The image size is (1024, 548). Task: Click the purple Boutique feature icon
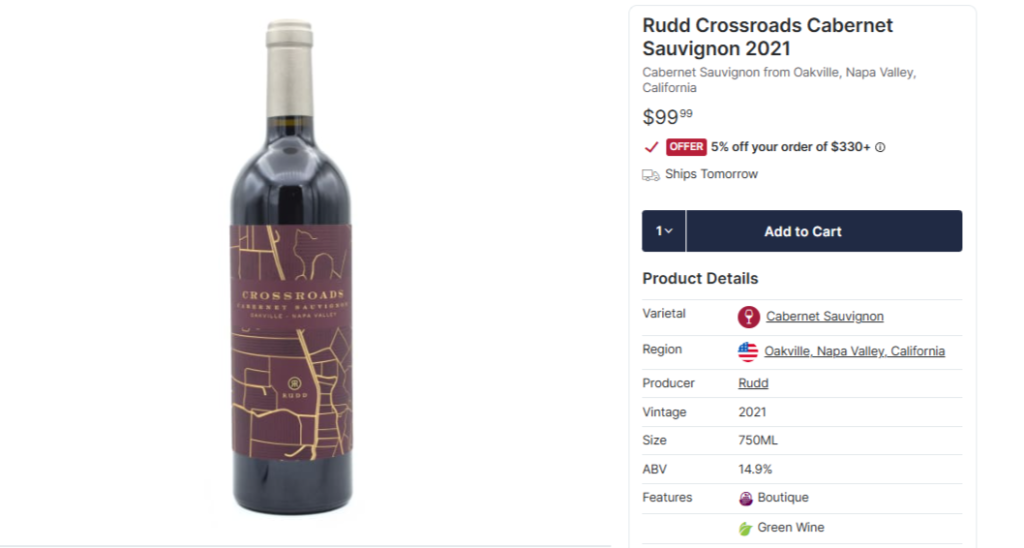click(746, 498)
